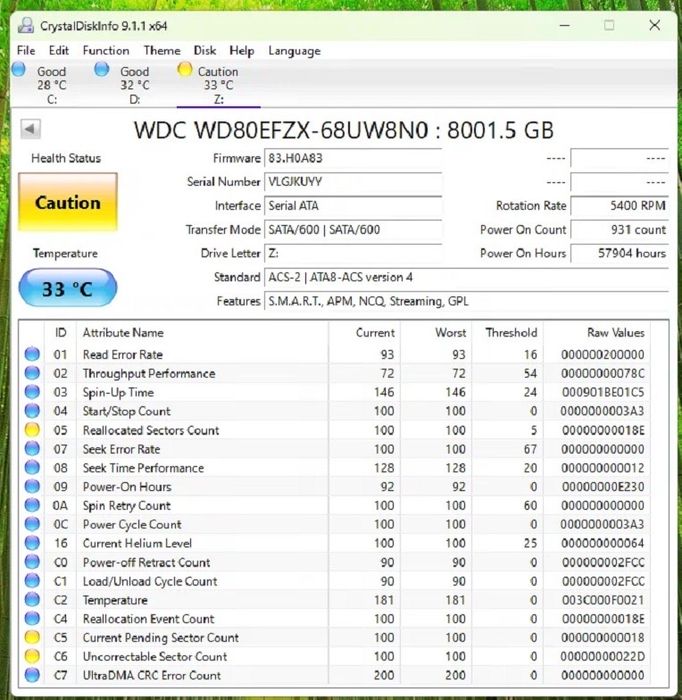
Task: Click the drive title WDC WD80EFZX-68UW8N0
Action: tap(282, 130)
